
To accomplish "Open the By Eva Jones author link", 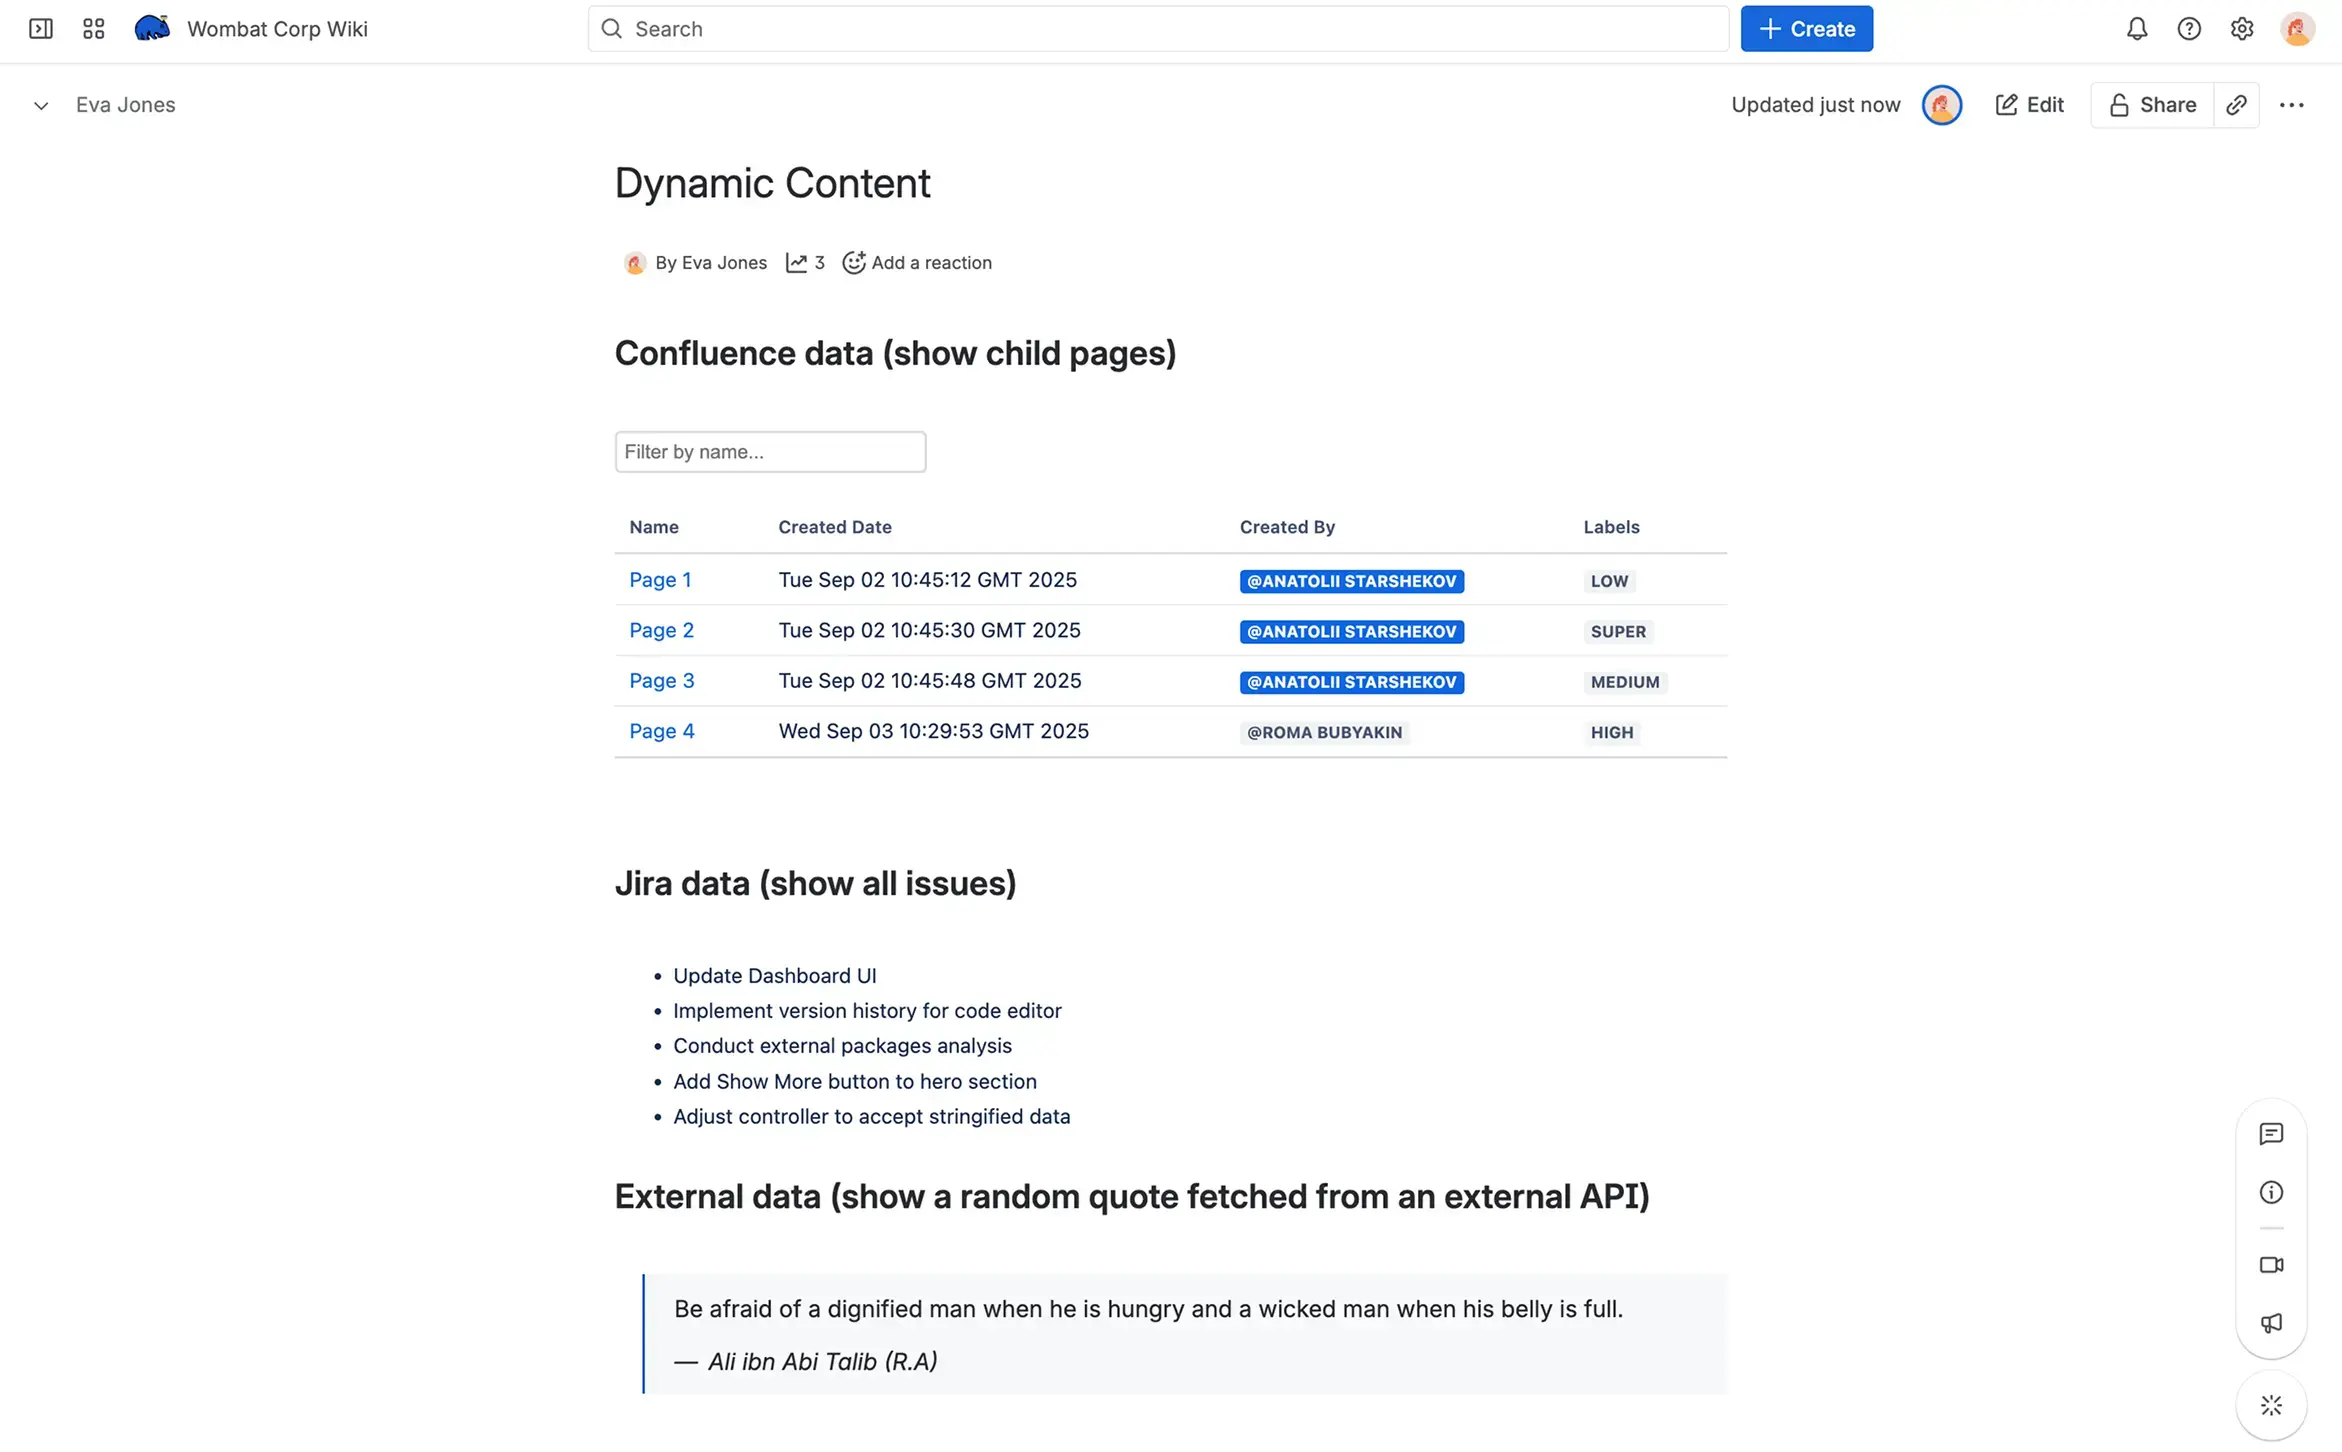I will click(711, 263).
